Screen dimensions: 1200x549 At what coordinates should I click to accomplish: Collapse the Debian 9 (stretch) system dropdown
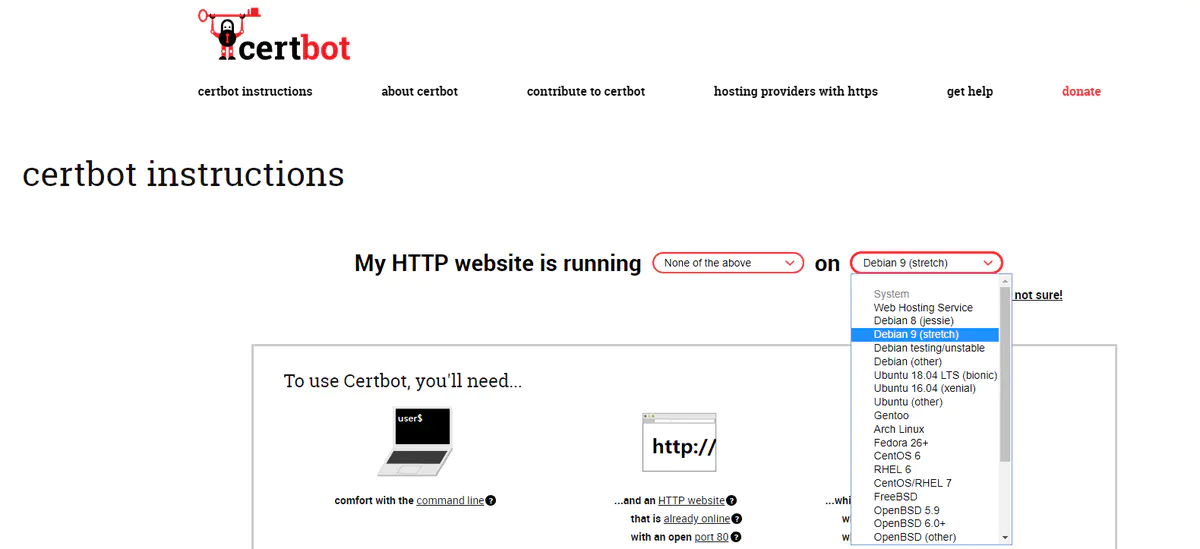(x=926, y=263)
